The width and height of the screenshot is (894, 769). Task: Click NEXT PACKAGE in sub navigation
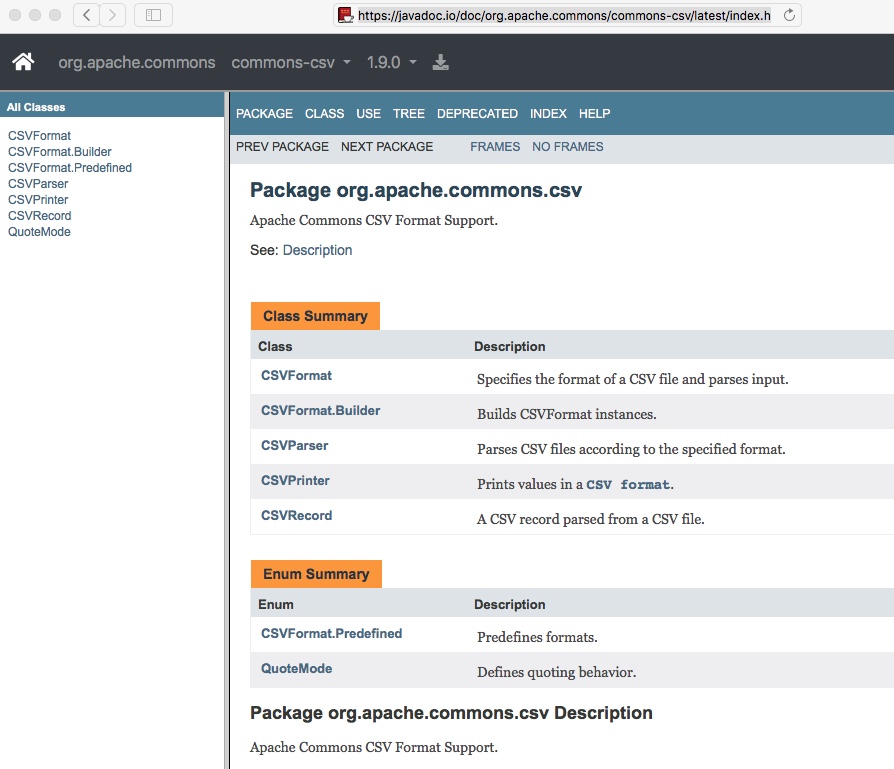pyautogui.click(x=387, y=147)
